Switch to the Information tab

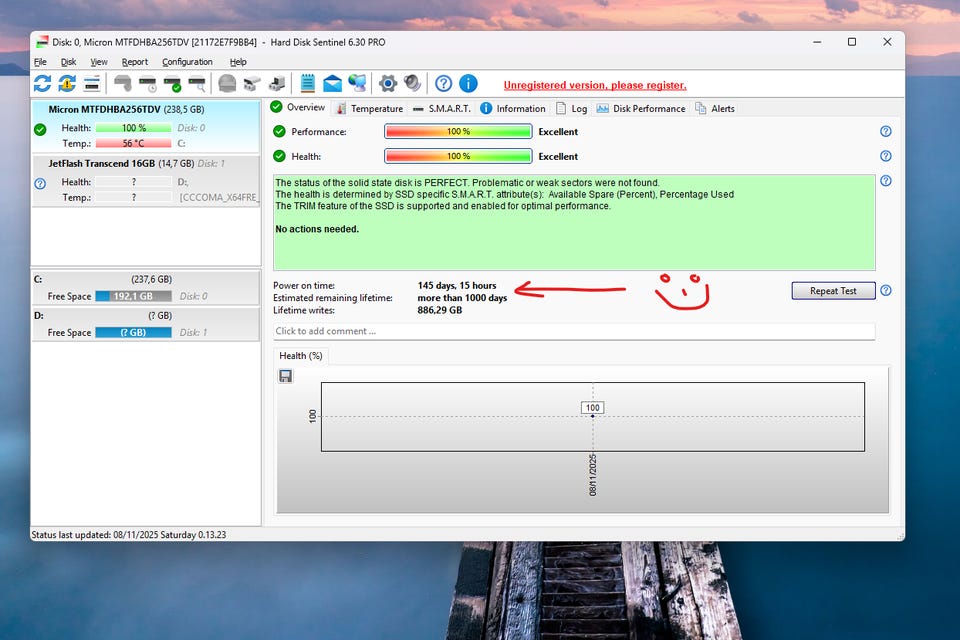(513, 108)
